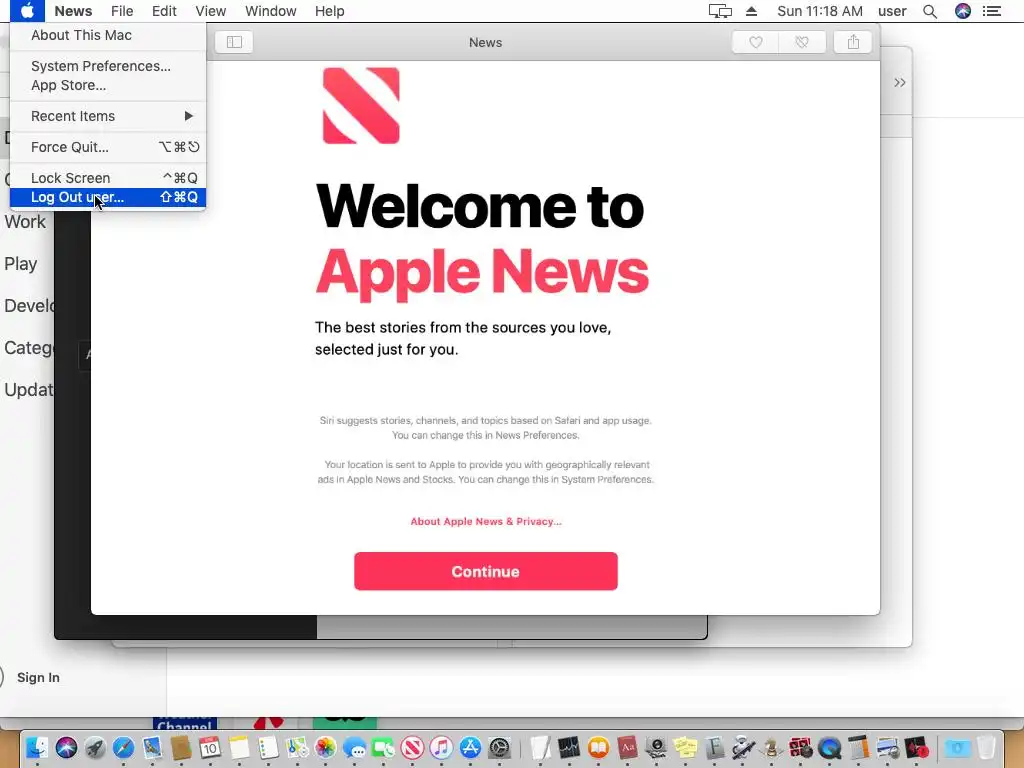Click the red Apple News logo
Viewport: 1024px width, 768px height.
point(361,106)
